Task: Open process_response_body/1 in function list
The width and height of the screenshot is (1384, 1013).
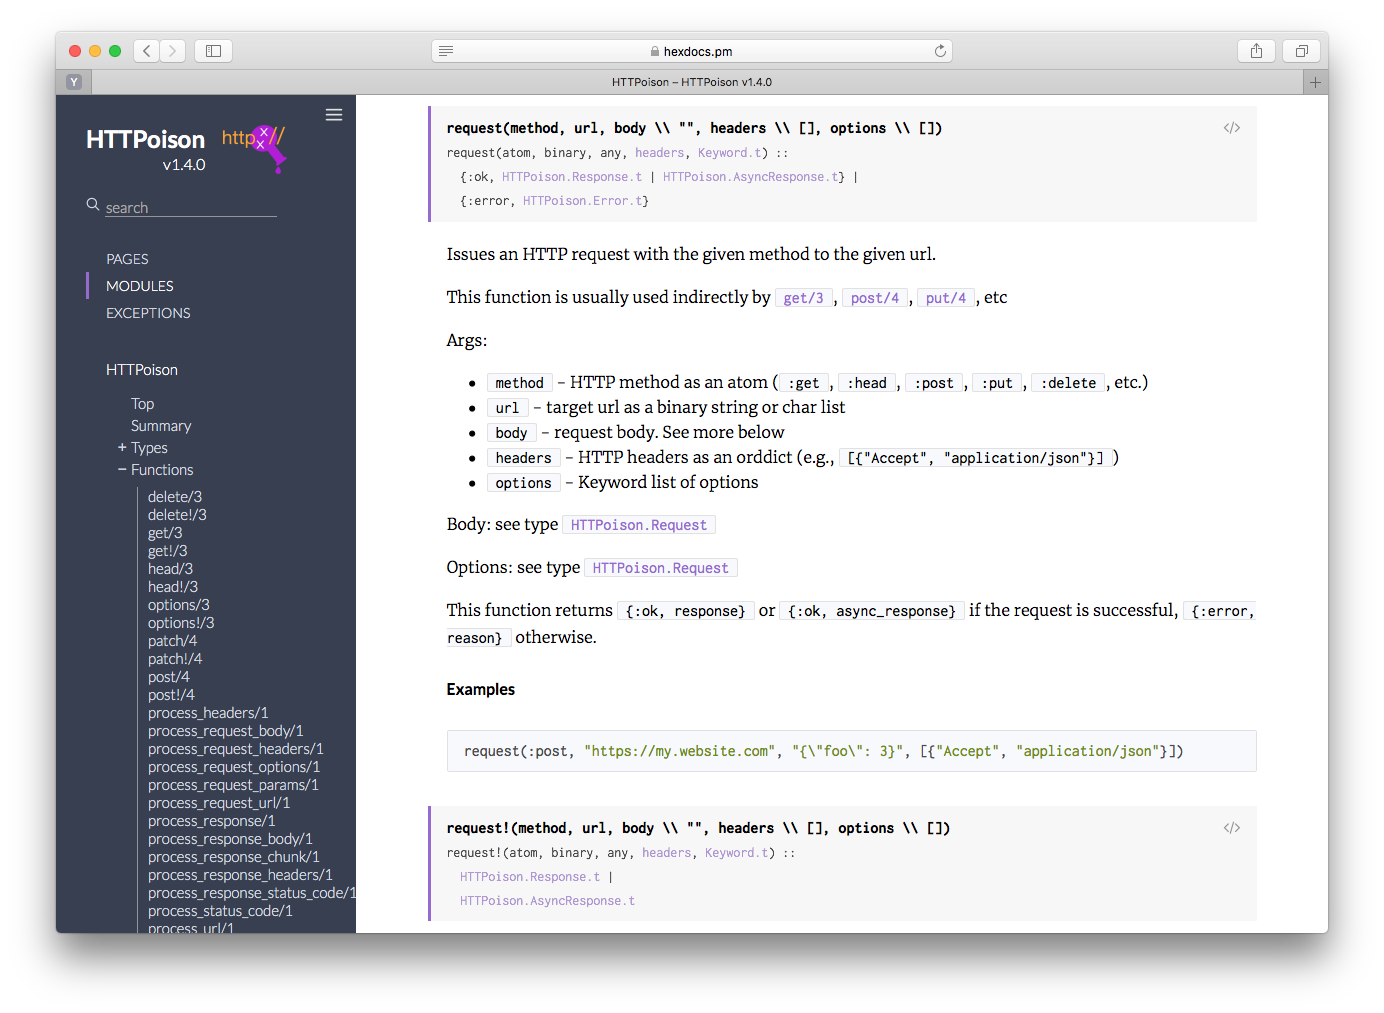Action: click(x=230, y=839)
